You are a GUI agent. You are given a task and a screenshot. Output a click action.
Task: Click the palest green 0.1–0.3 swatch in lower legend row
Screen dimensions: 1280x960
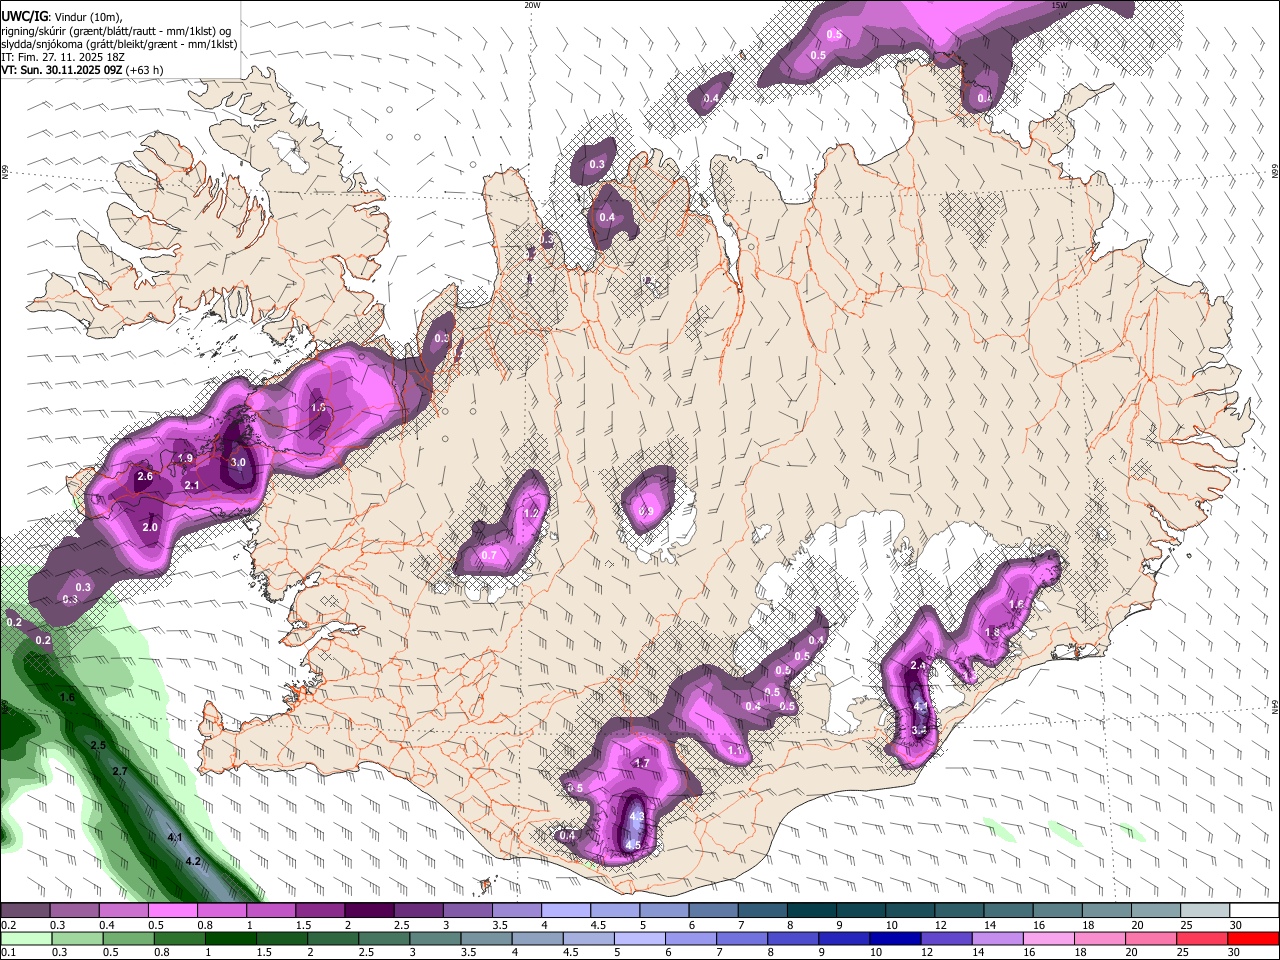coord(26,938)
